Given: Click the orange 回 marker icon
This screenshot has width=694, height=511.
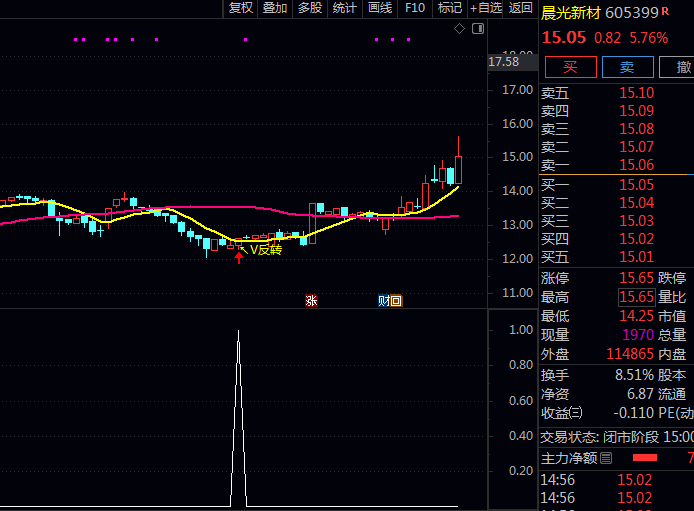Looking at the screenshot, I should click(x=396, y=301).
